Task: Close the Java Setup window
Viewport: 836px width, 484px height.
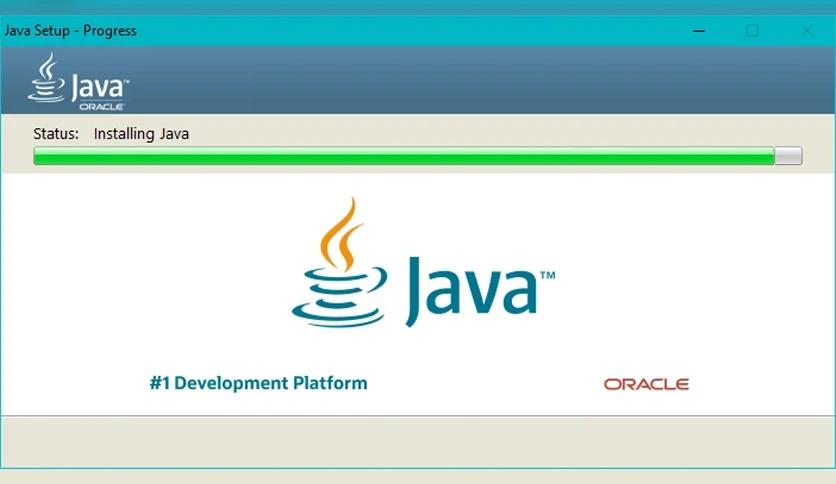Action: coord(807,31)
